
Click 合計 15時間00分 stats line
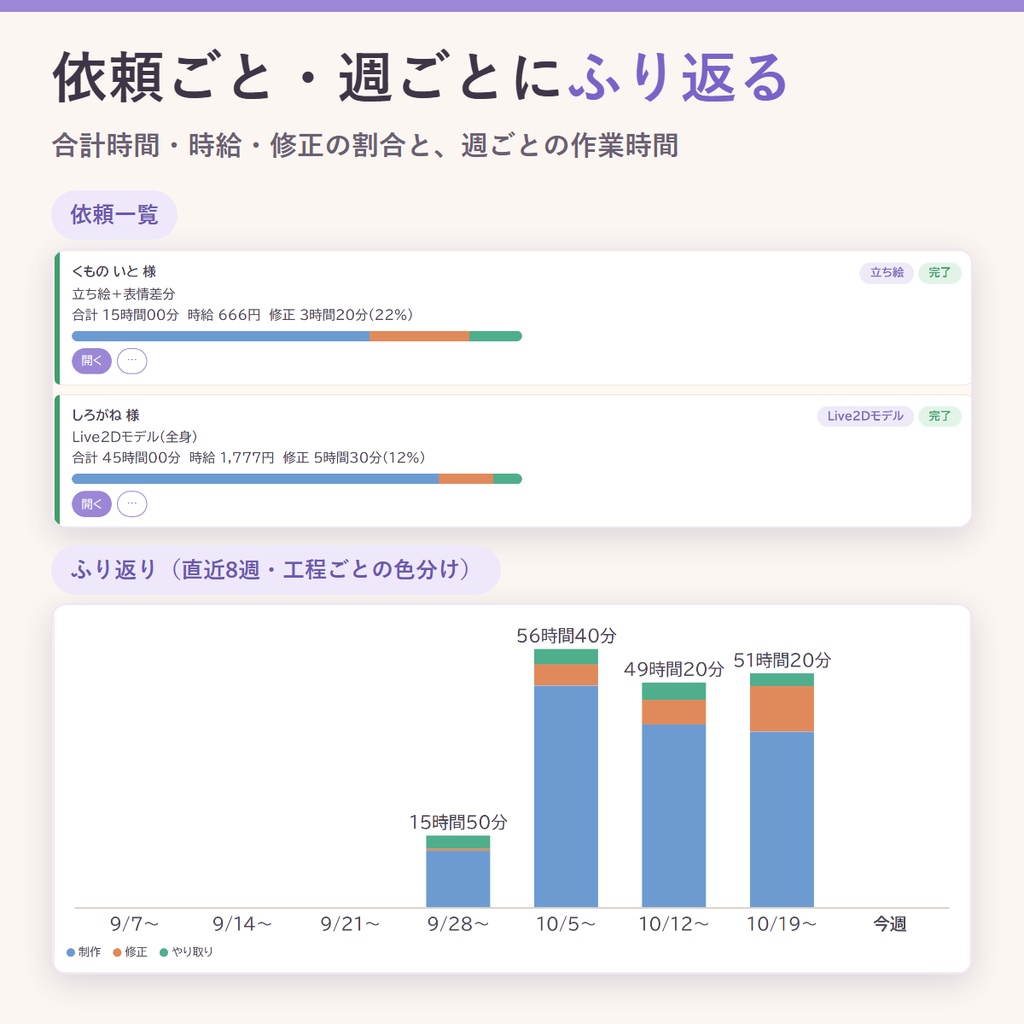coord(243,315)
